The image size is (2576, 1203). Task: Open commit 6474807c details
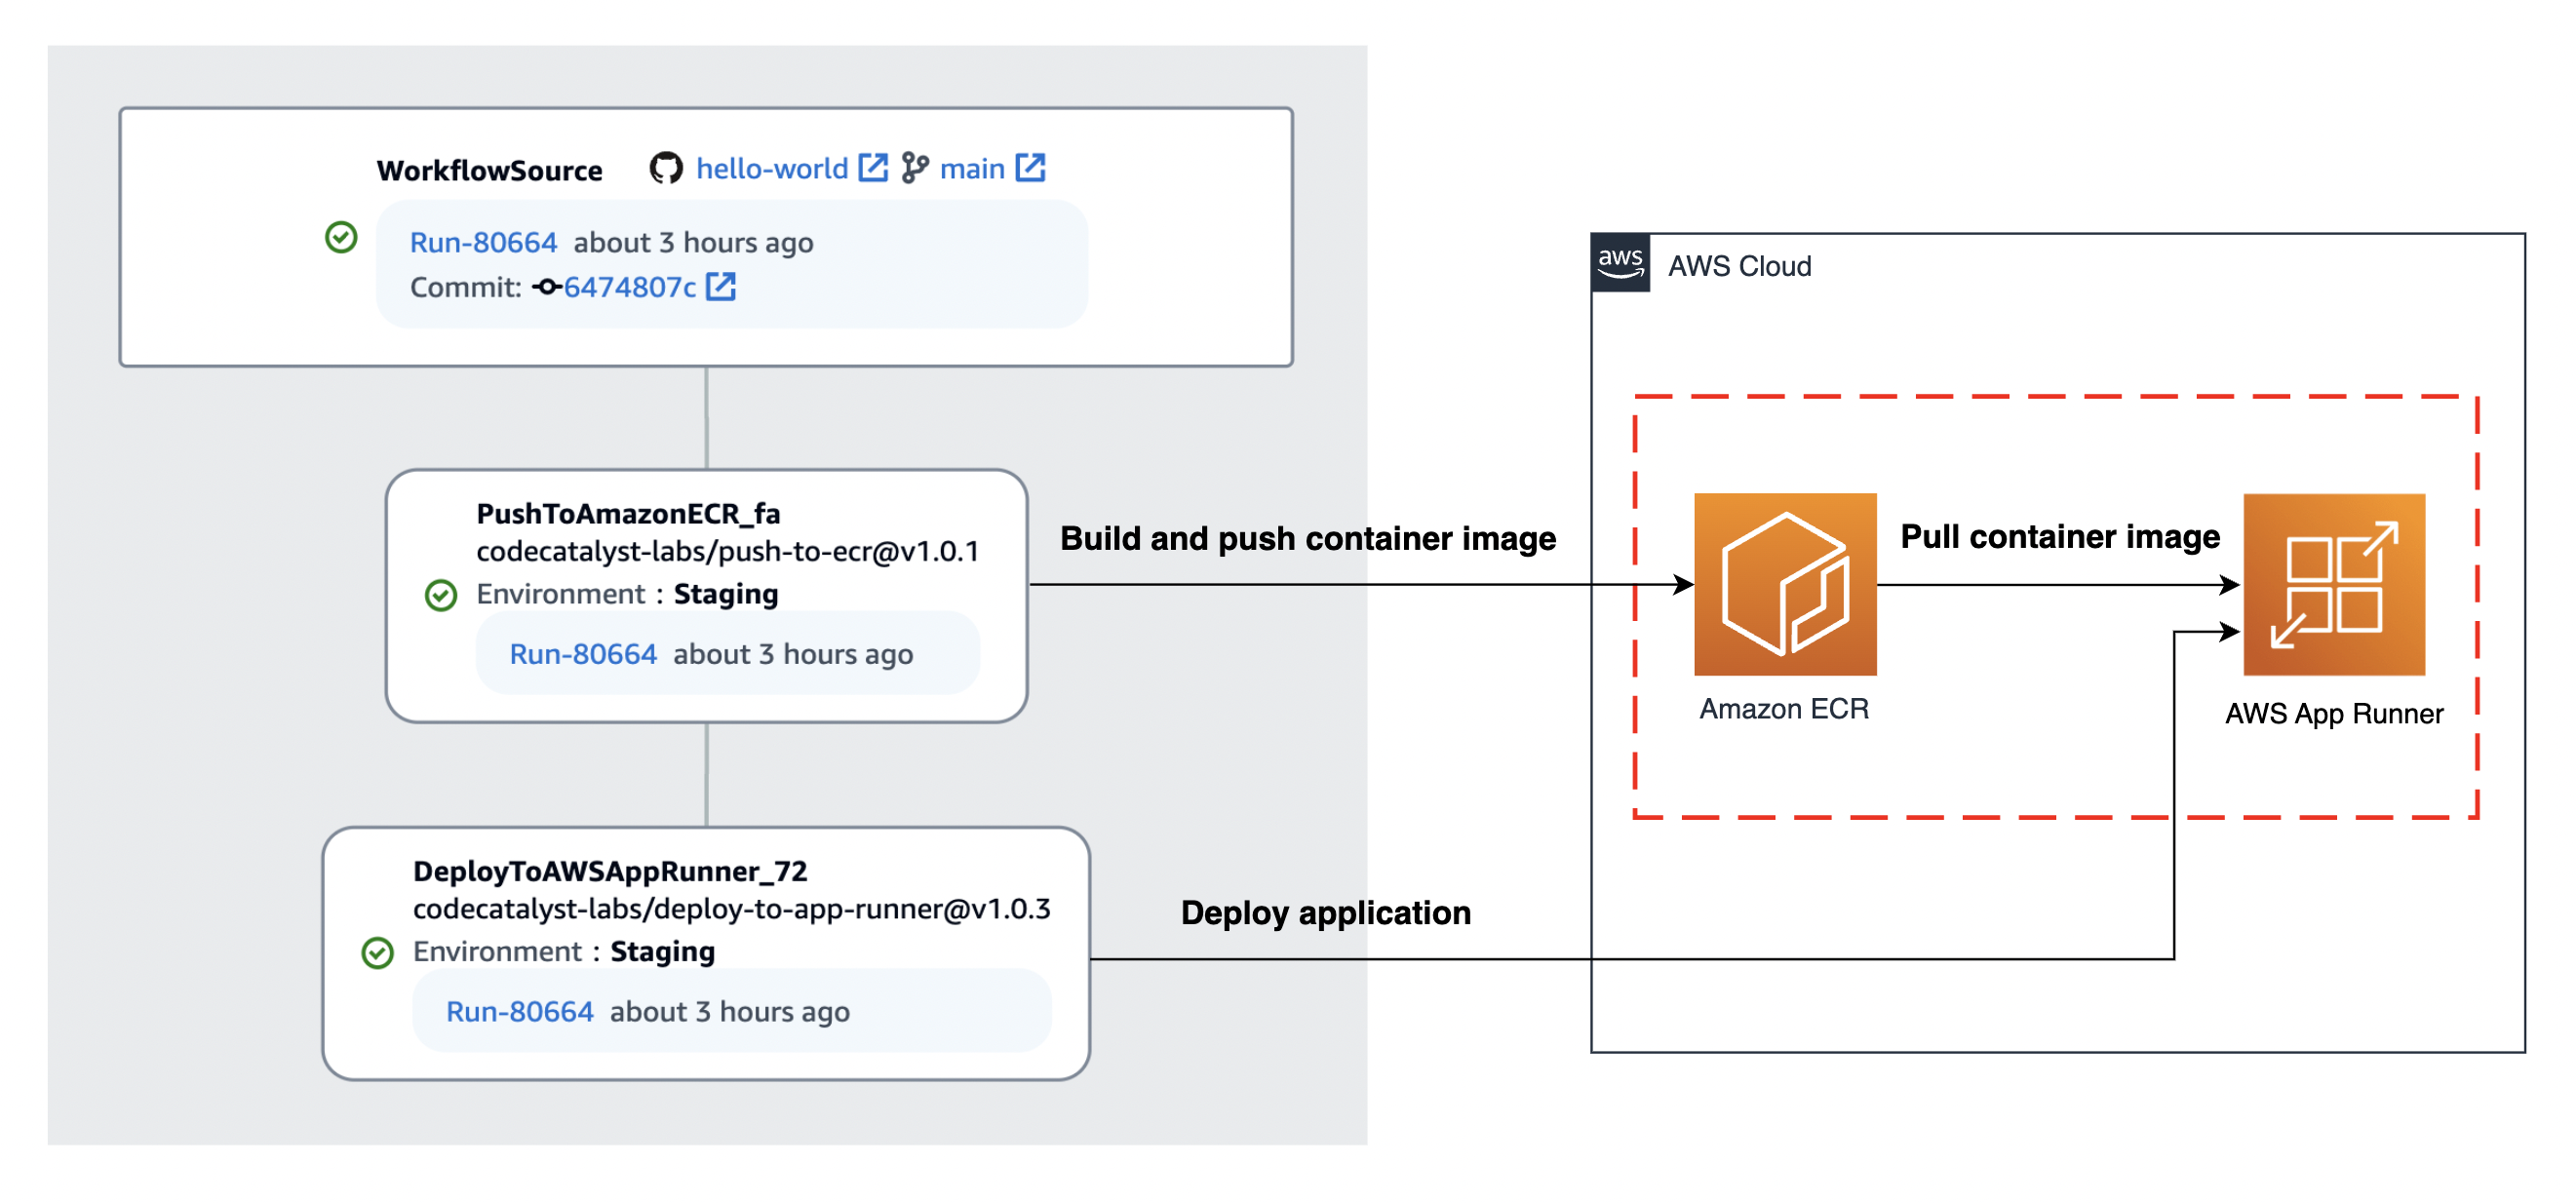(x=630, y=287)
